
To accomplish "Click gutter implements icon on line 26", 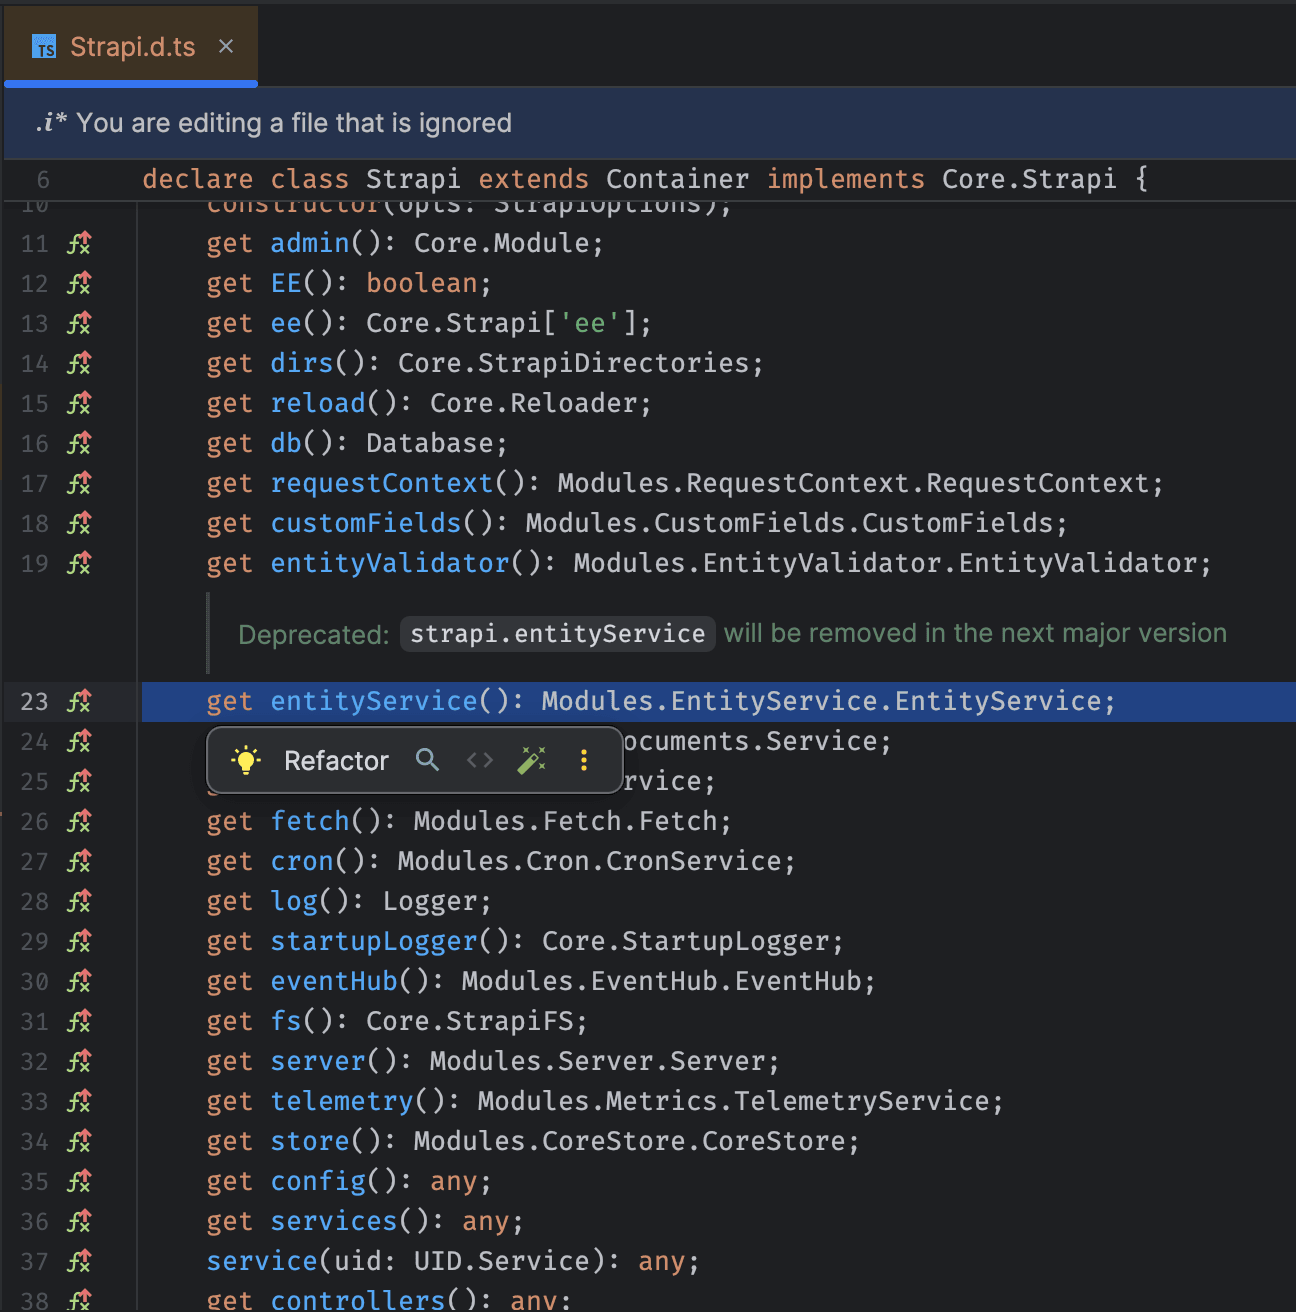I will click(x=79, y=820).
